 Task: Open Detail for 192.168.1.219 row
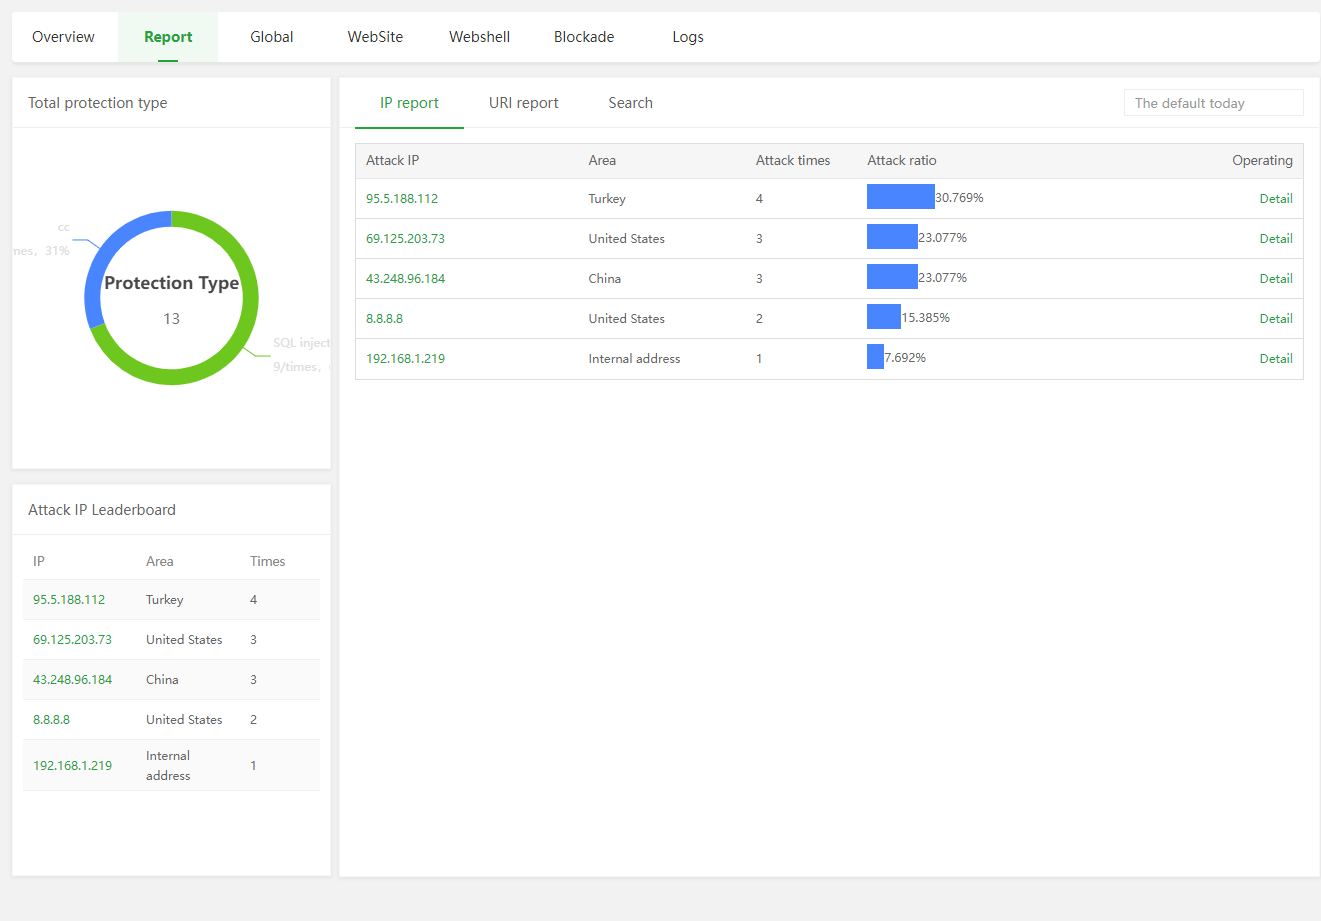point(1275,359)
